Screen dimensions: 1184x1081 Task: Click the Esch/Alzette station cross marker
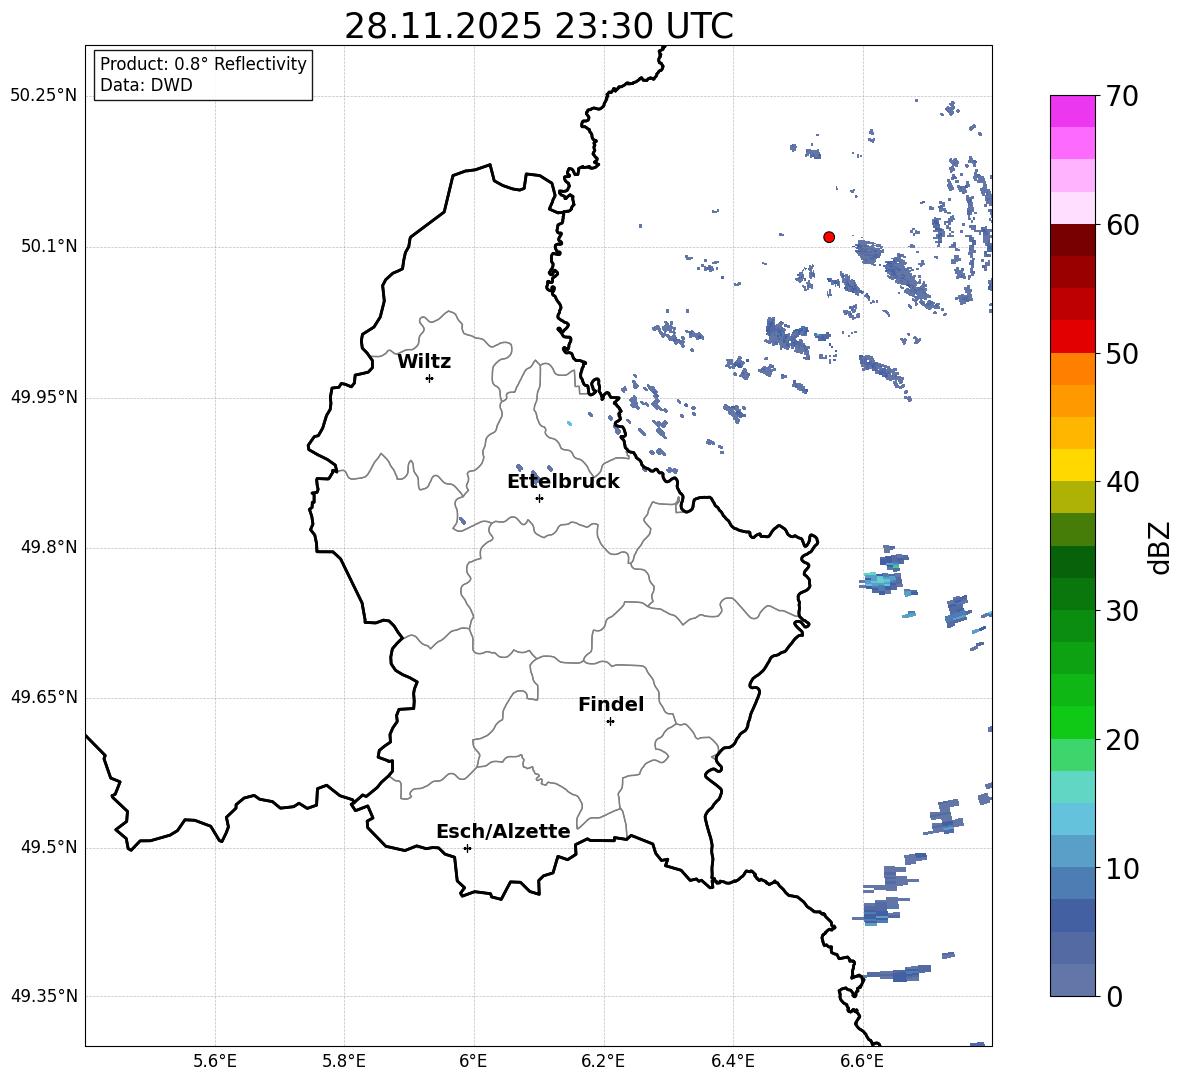[467, 848]
